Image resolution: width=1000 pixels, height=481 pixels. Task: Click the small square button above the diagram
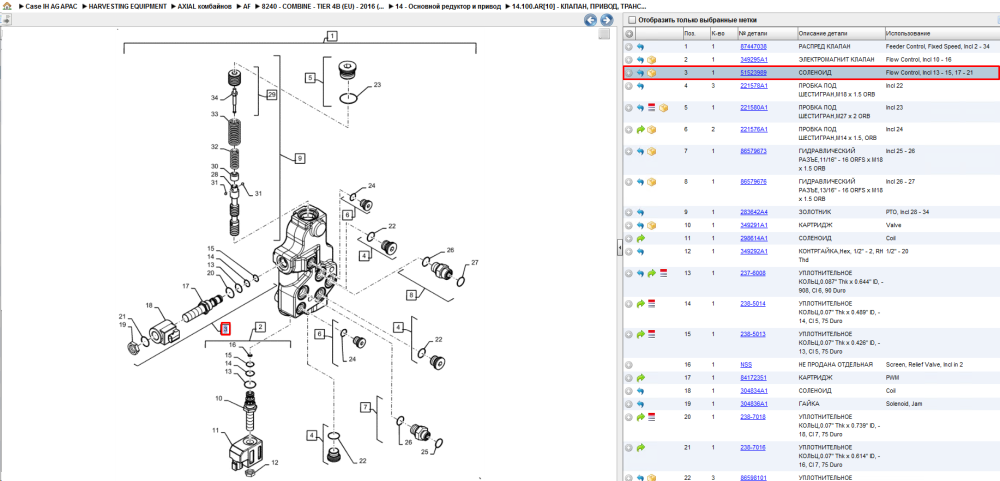(x=603, y=34)
